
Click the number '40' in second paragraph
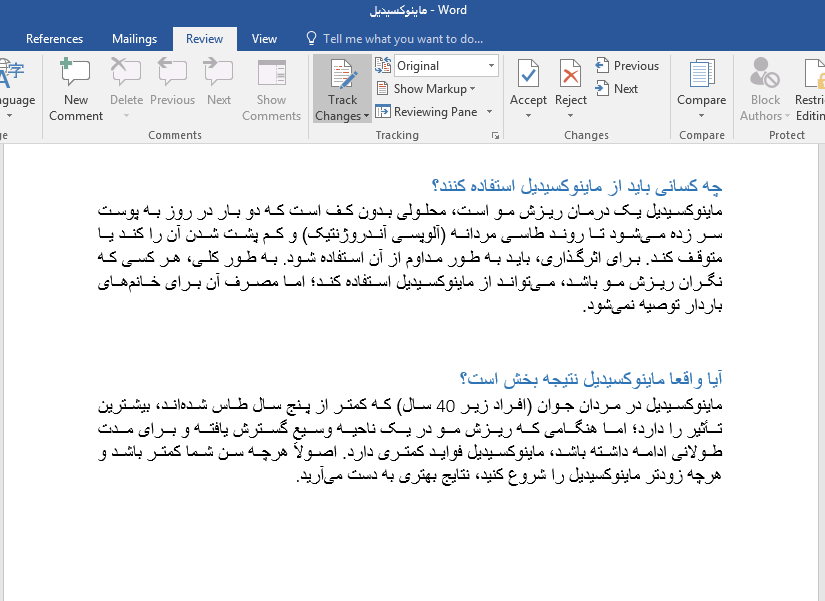click(446, 406)
